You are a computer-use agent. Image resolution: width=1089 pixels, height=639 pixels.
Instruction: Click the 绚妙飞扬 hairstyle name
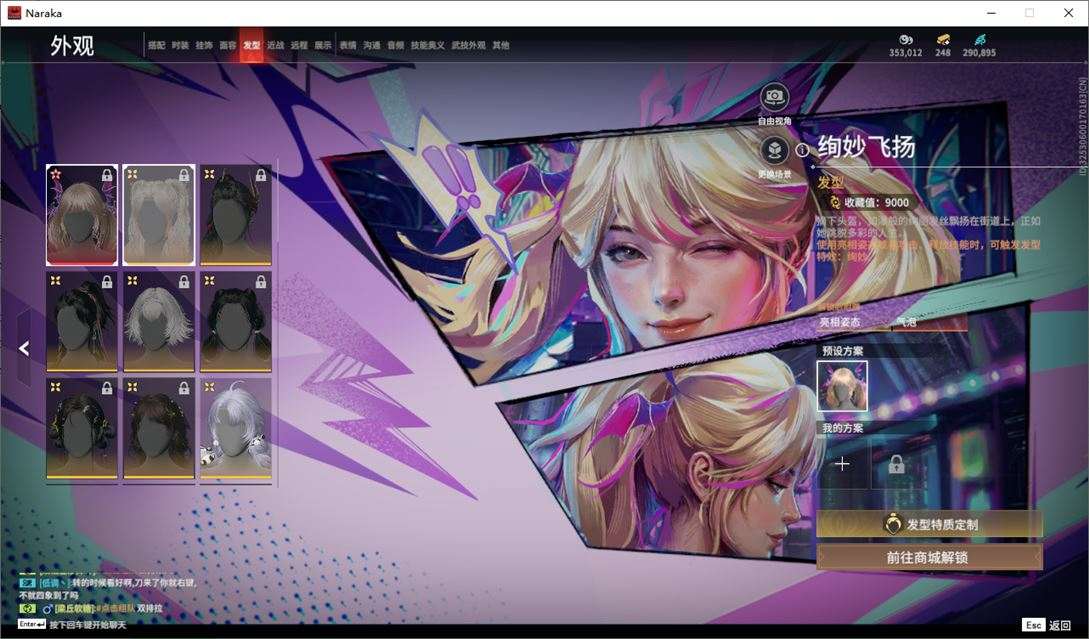[x=866, y=147]
